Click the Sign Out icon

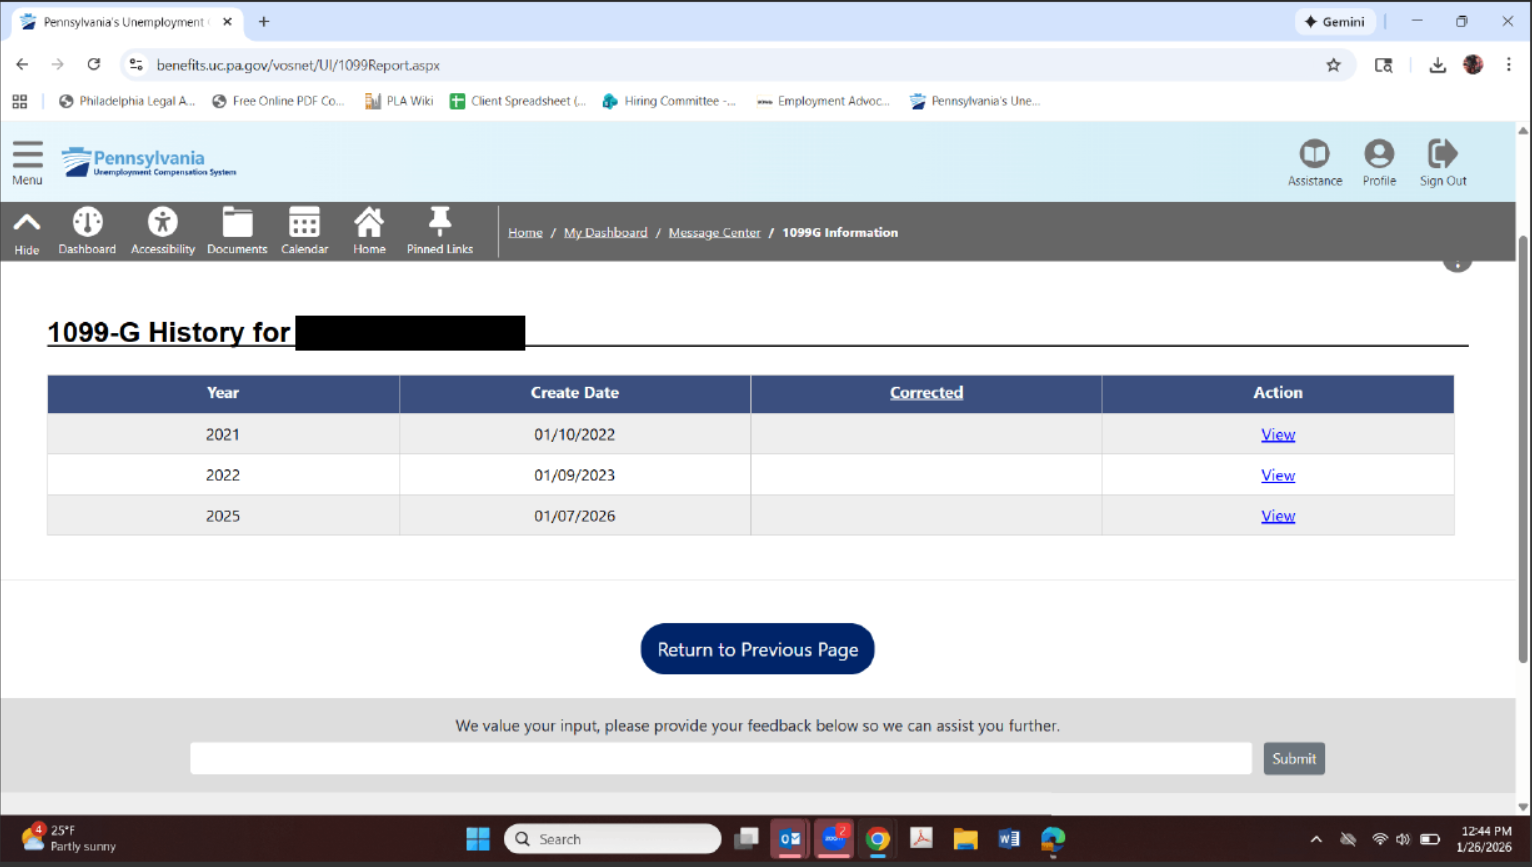click(x=1442, y=154)
